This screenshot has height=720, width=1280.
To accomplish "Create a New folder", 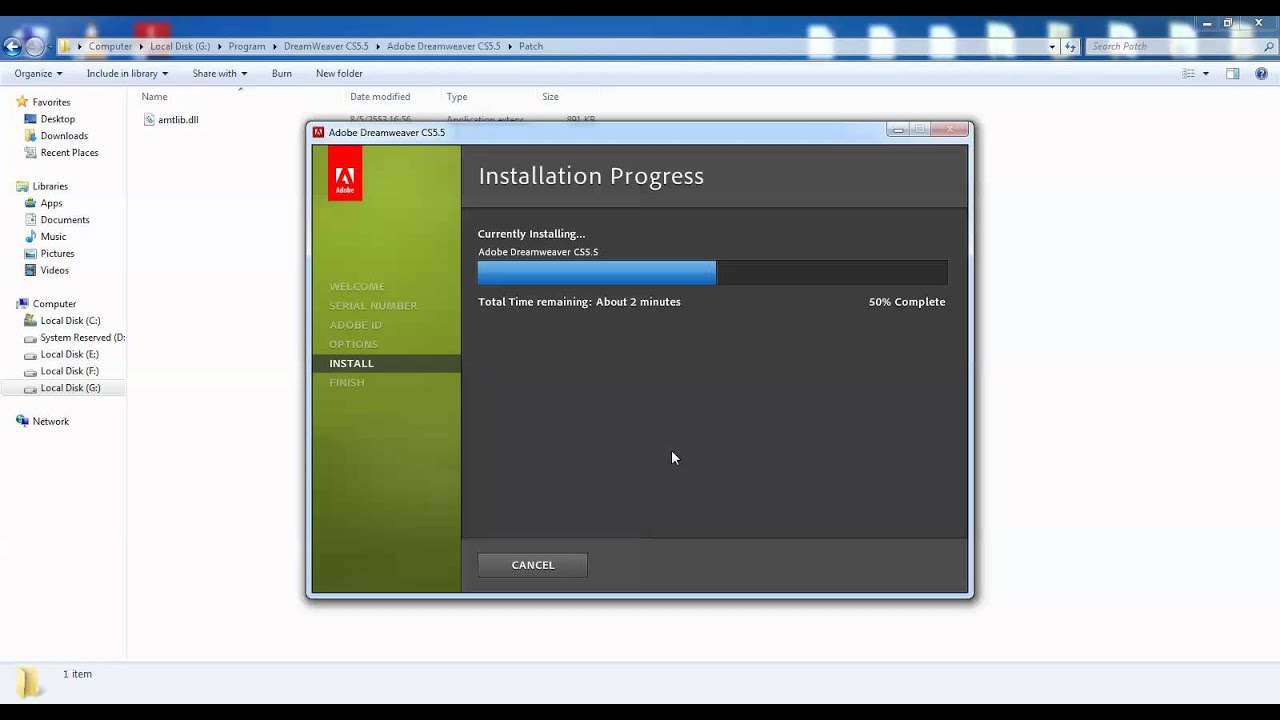I will (x=339, y=73).
